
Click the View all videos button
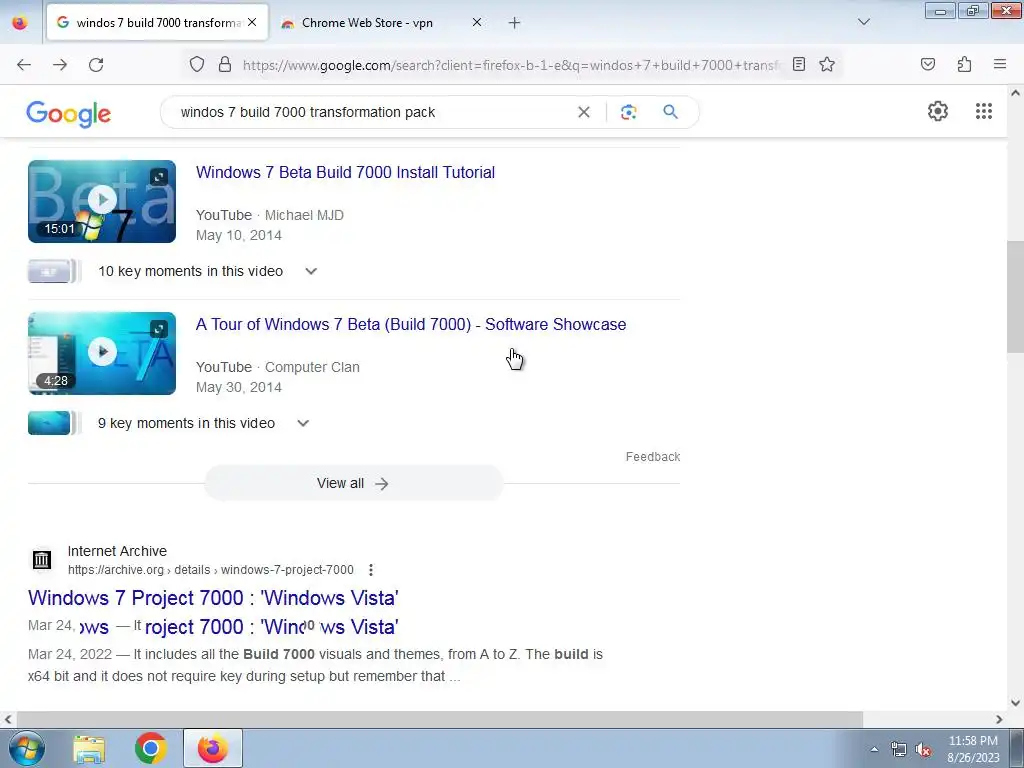click(353, 483)
